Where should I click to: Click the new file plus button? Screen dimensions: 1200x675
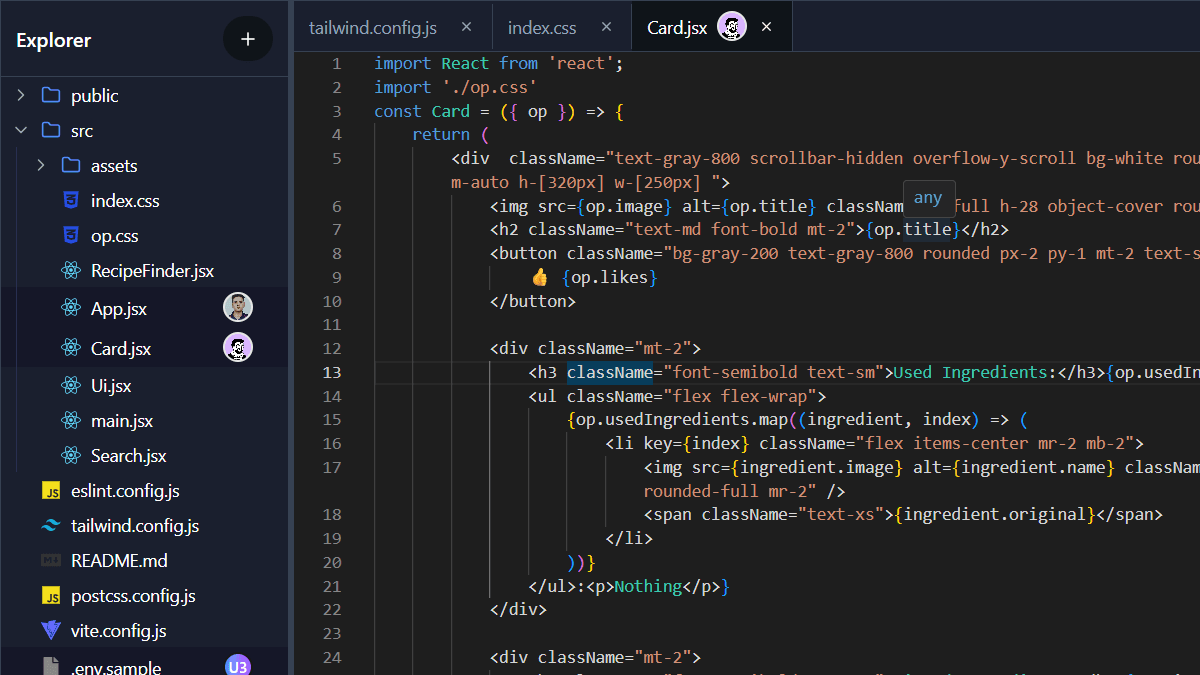[x=247, y=39]
